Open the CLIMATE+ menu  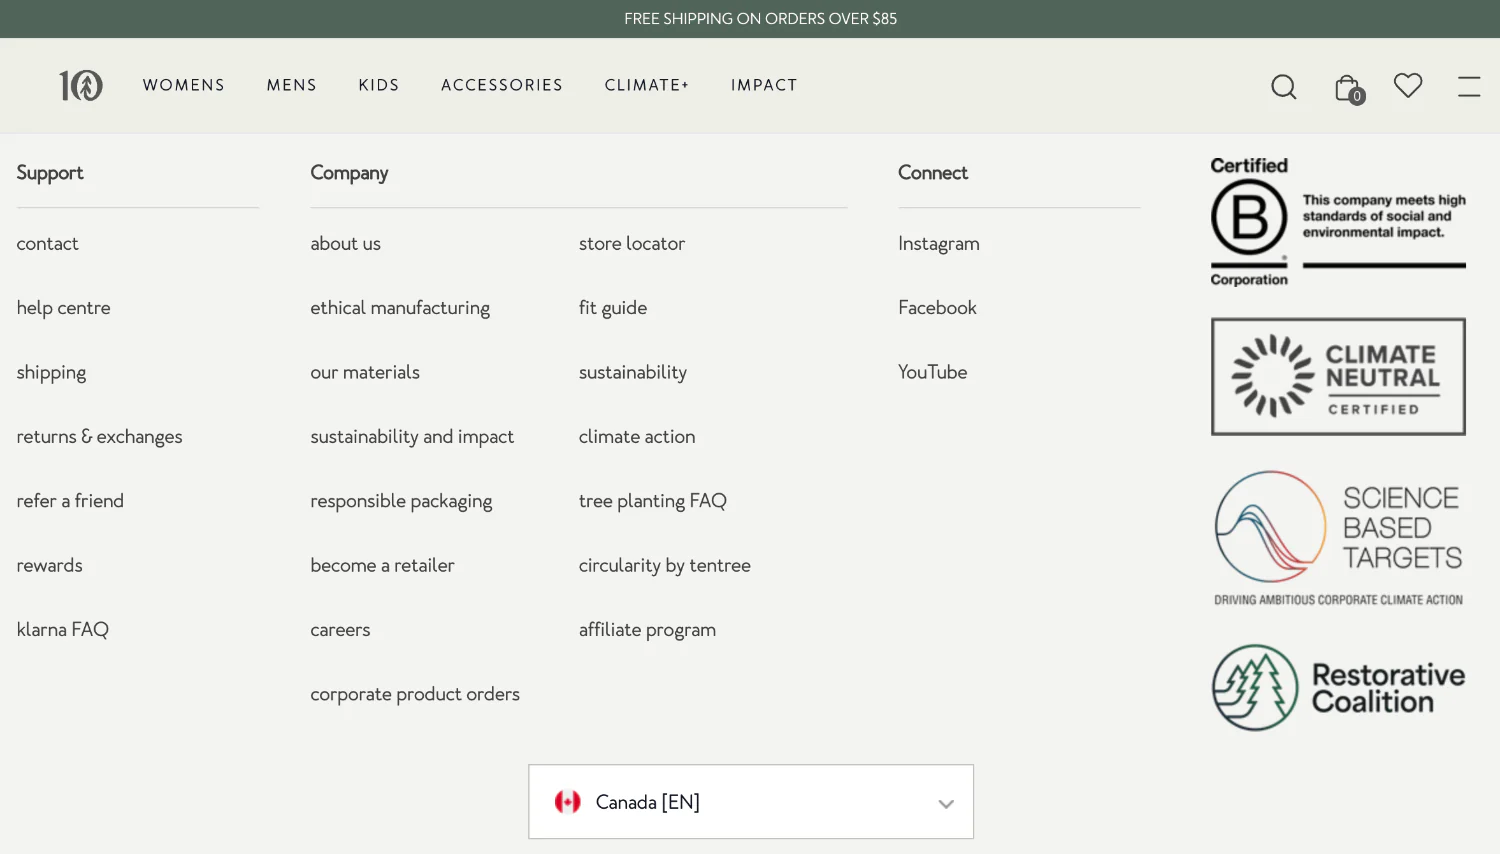click(x=646, y=85)
